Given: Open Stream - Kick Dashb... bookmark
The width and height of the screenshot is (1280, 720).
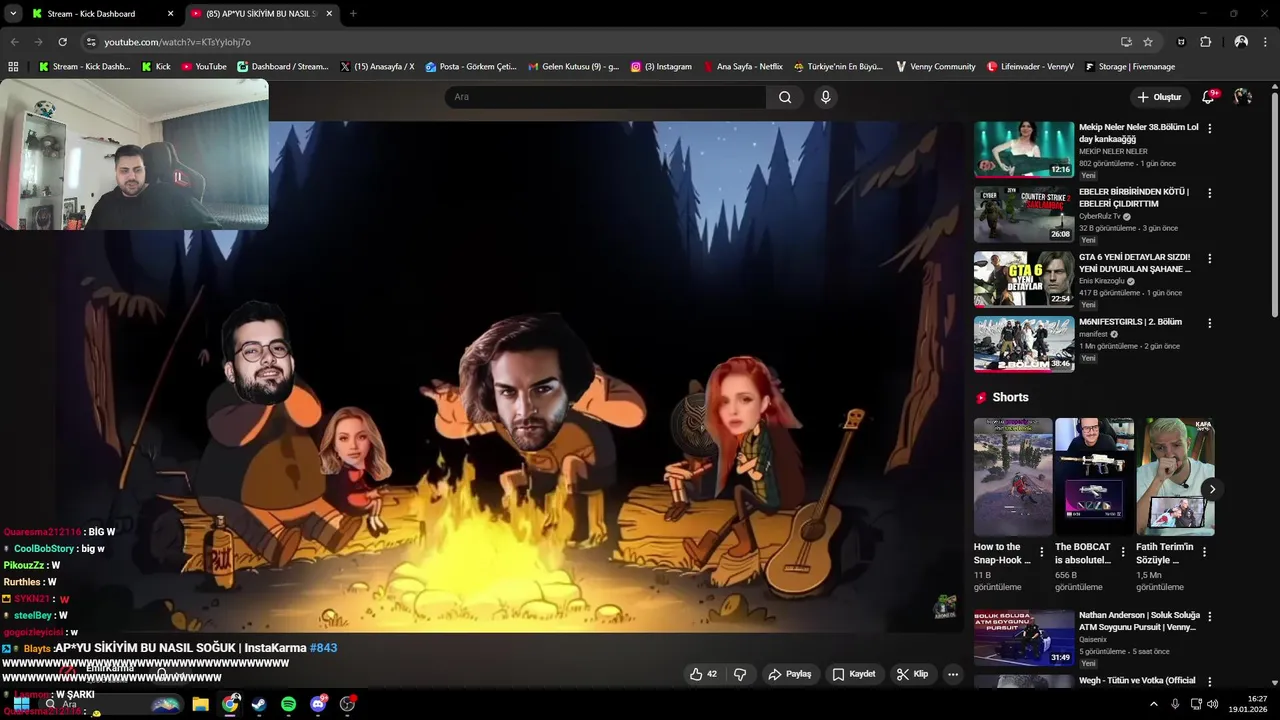Looking at the screenshot, I should [x=84, y=67].
